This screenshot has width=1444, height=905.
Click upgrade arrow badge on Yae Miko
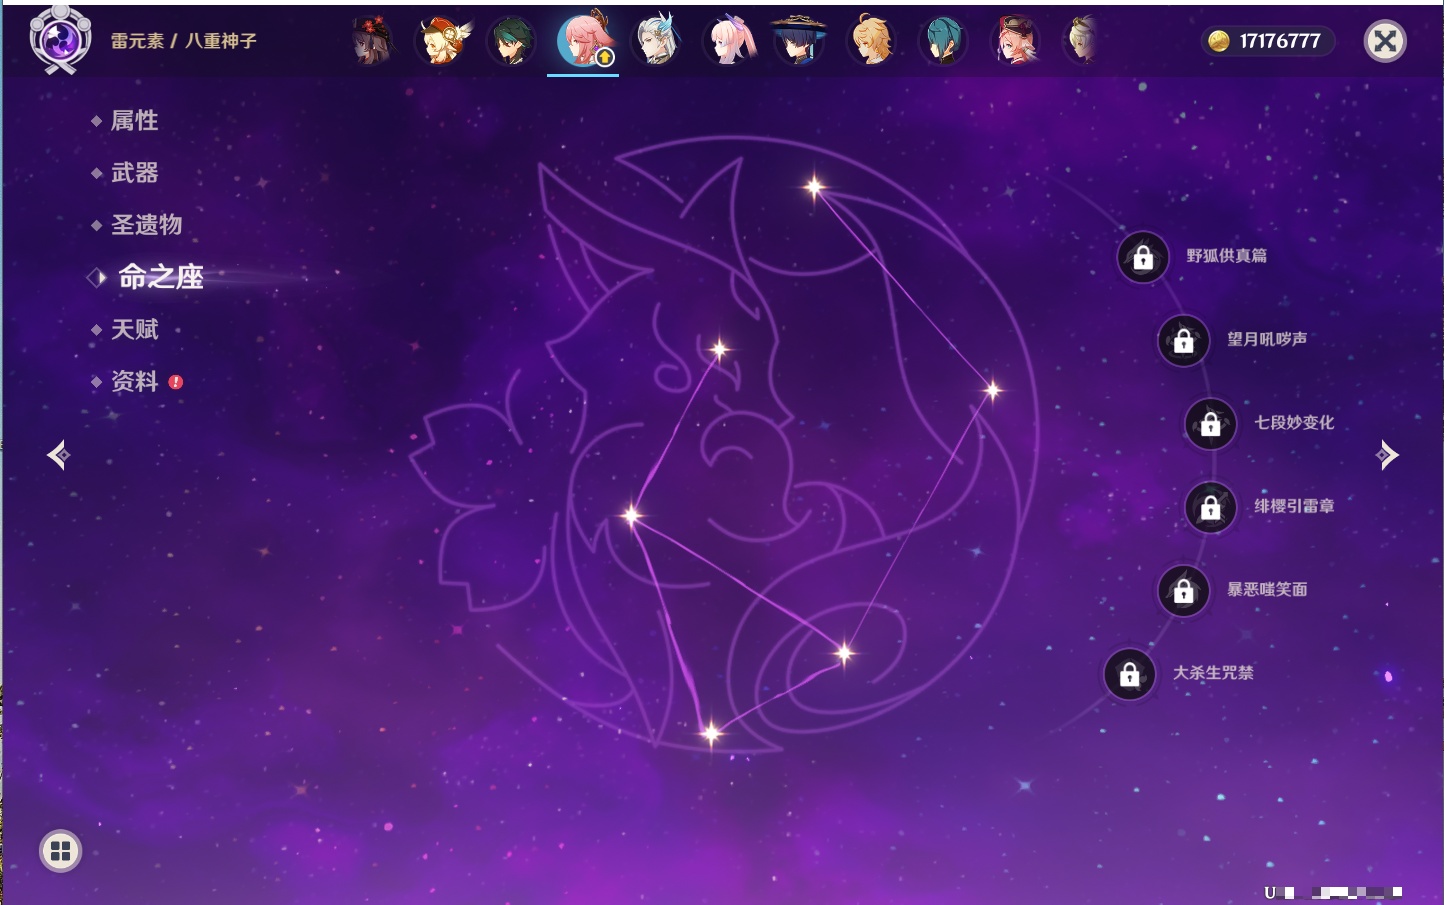[x=605, y=58]
